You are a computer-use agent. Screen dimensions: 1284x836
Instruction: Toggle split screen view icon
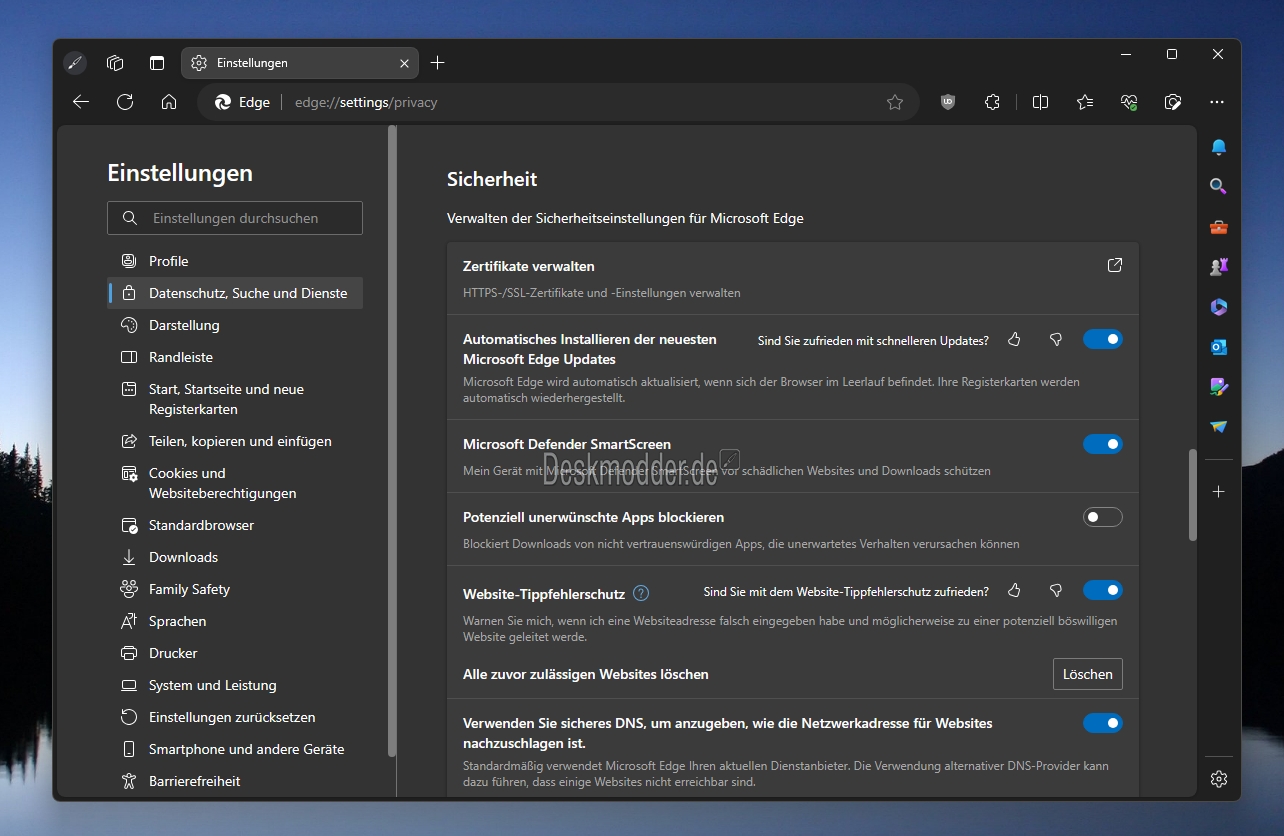click(x=1040, y=102)
